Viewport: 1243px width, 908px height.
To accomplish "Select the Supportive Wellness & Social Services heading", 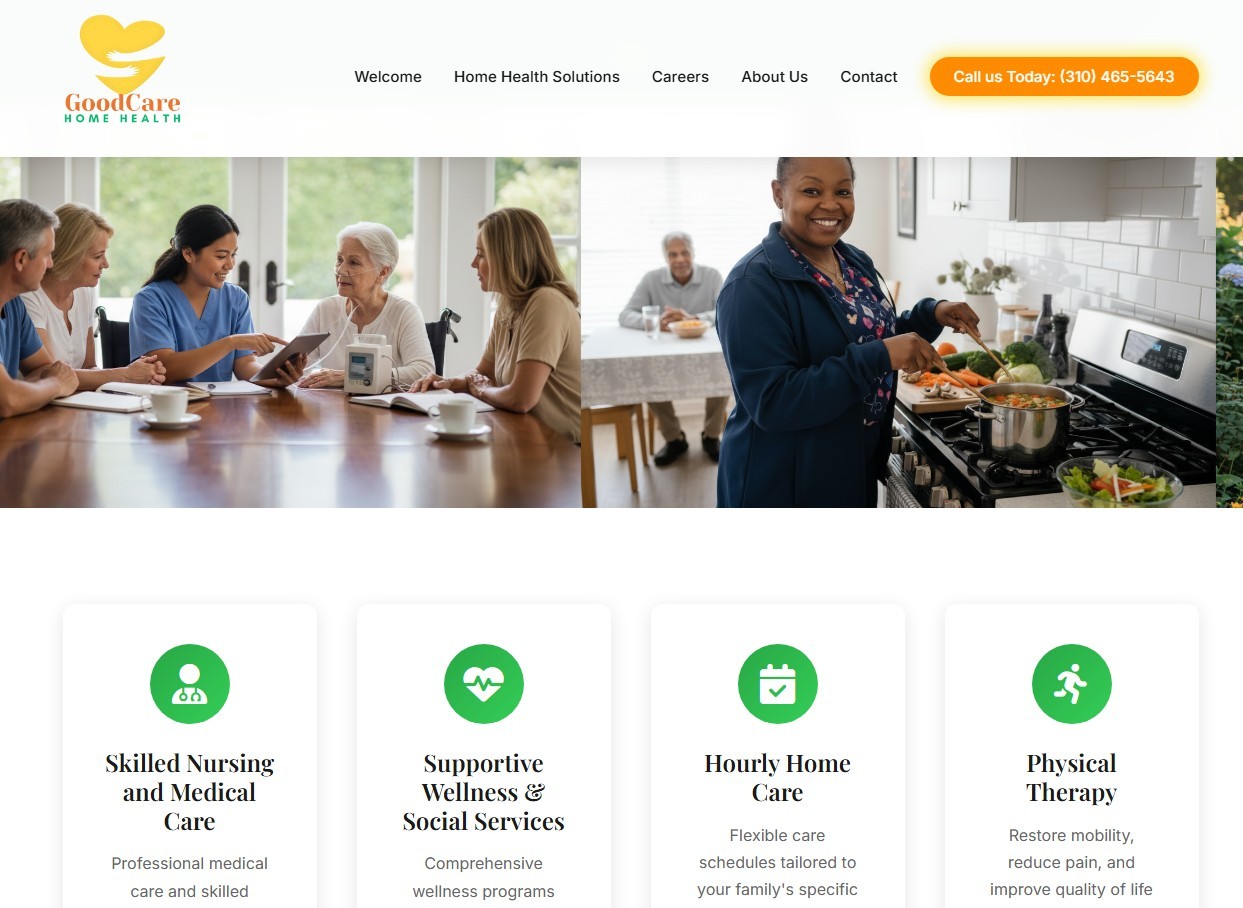I will point(484,792).
